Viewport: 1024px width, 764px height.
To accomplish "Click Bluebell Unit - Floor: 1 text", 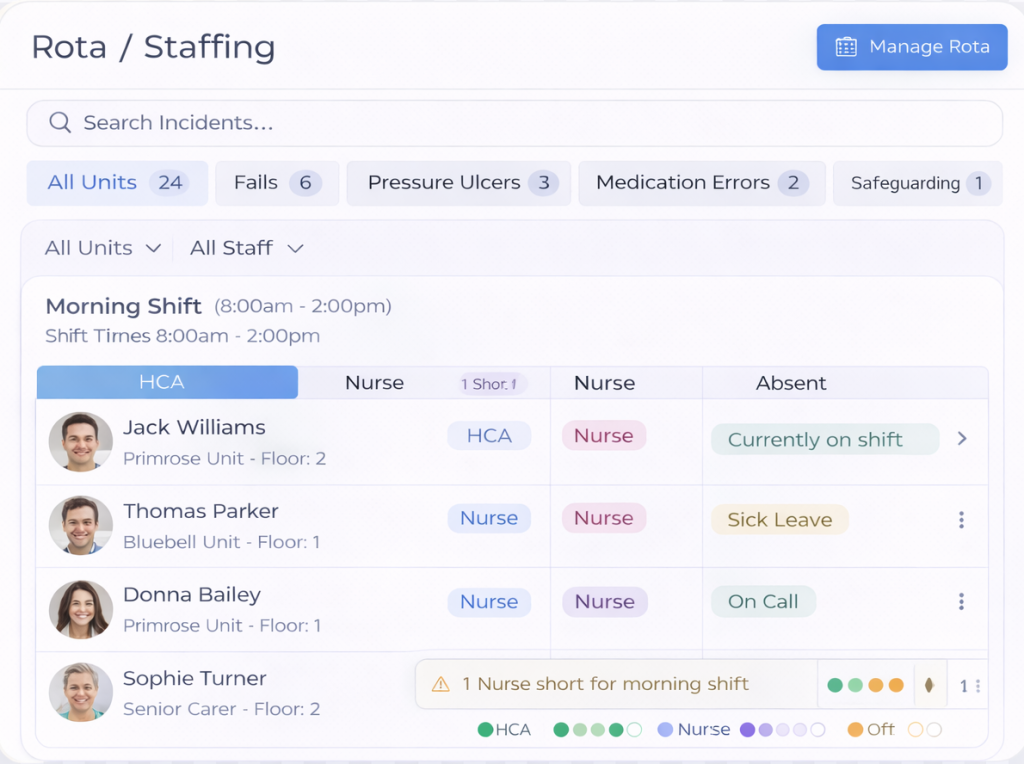I will point(222,542).
